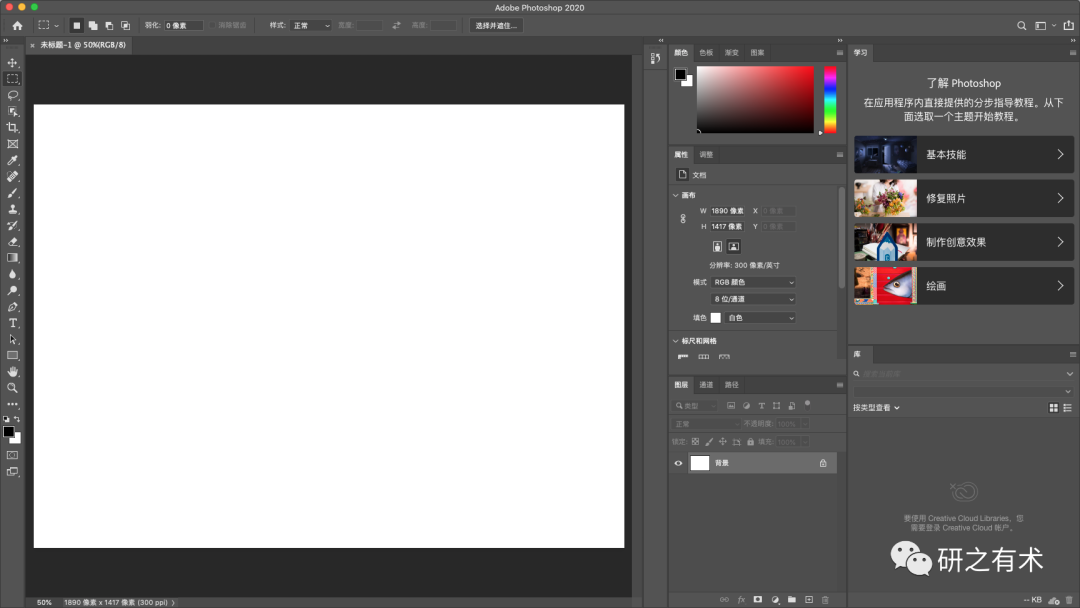Image resolution: width=1080 pixels, height=608 pixels.
Task: Open the 样式 style dropdown
Action: click(310, 25)
